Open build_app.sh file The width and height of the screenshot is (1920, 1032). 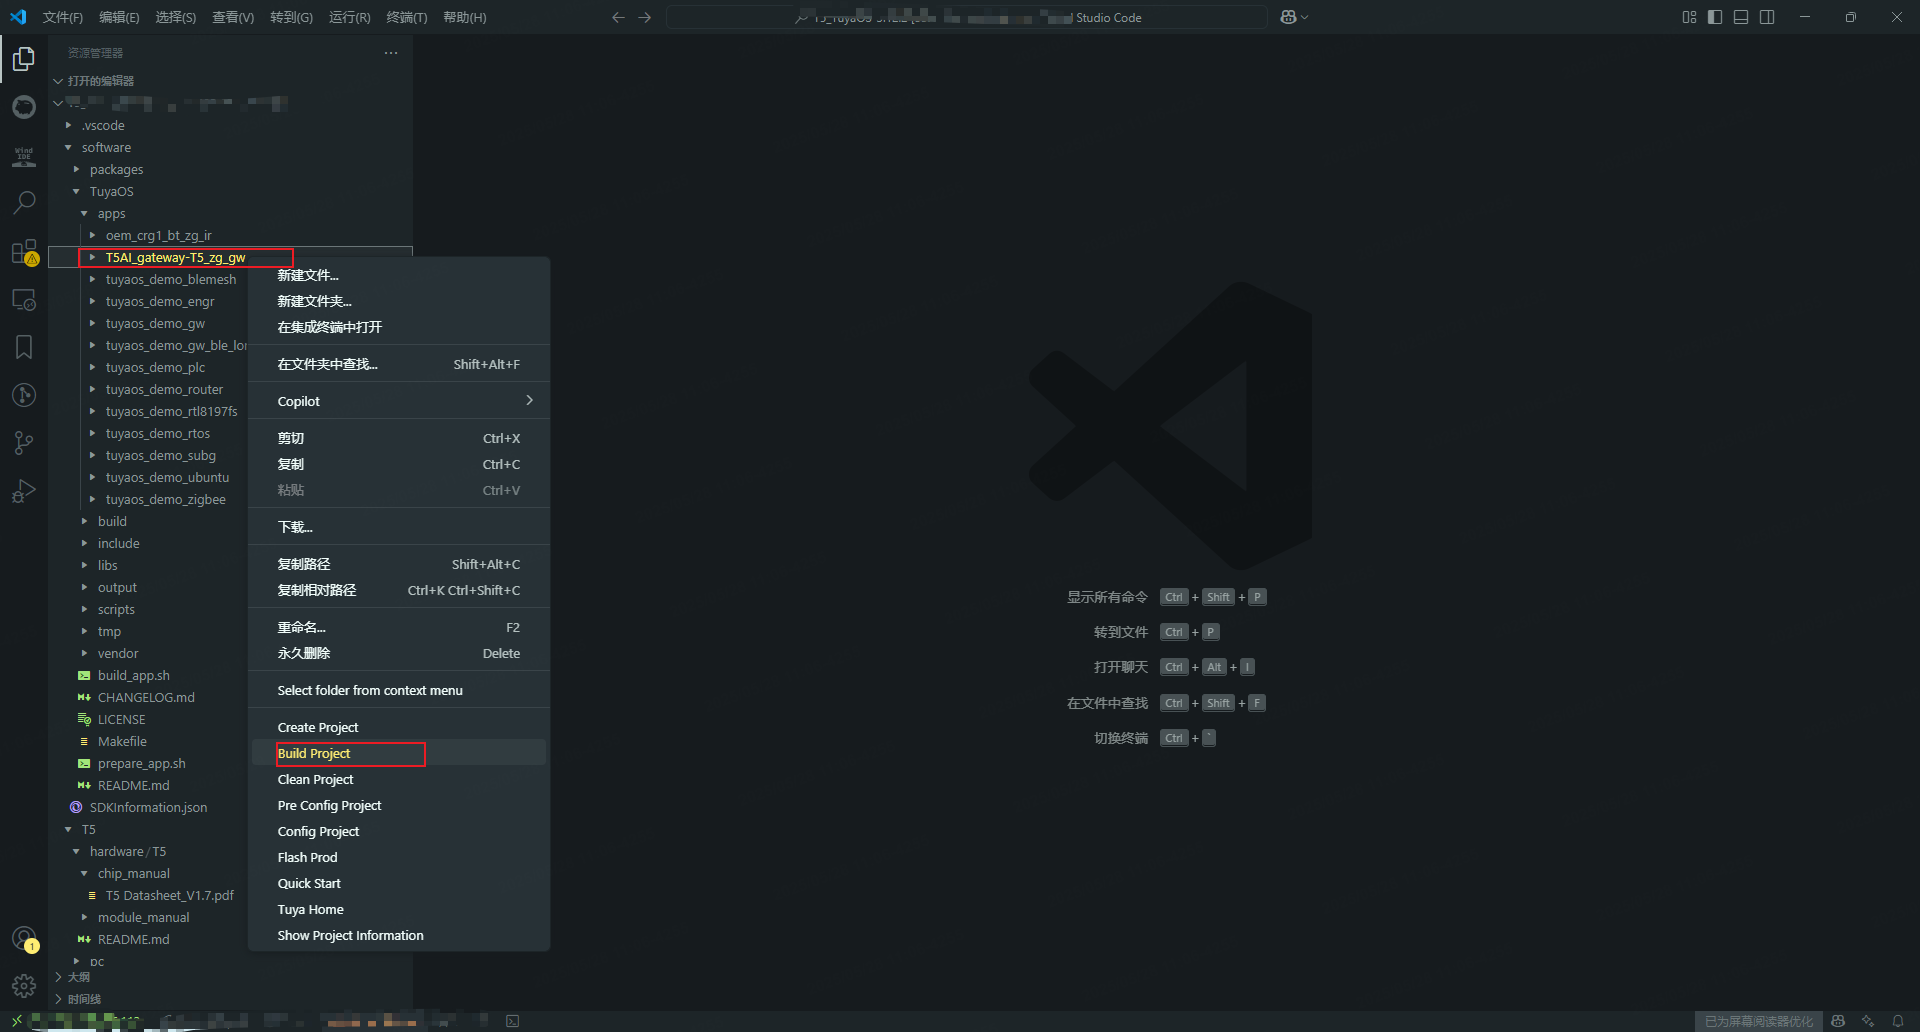[x=133, y=675]
